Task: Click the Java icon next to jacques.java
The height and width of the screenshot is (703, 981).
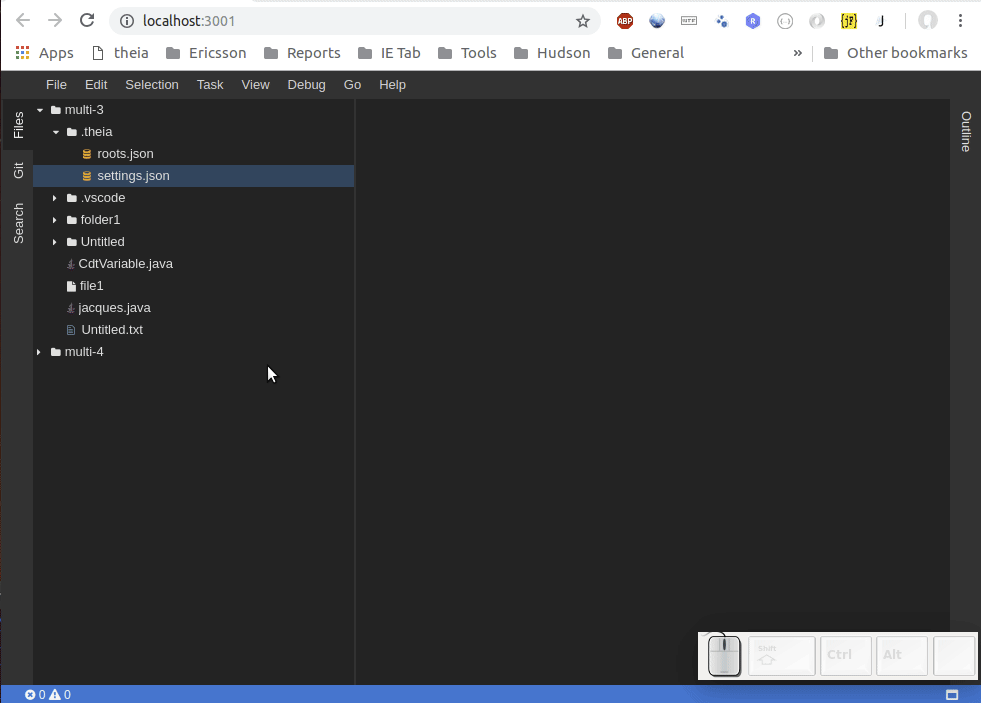Action: [69, 307]
